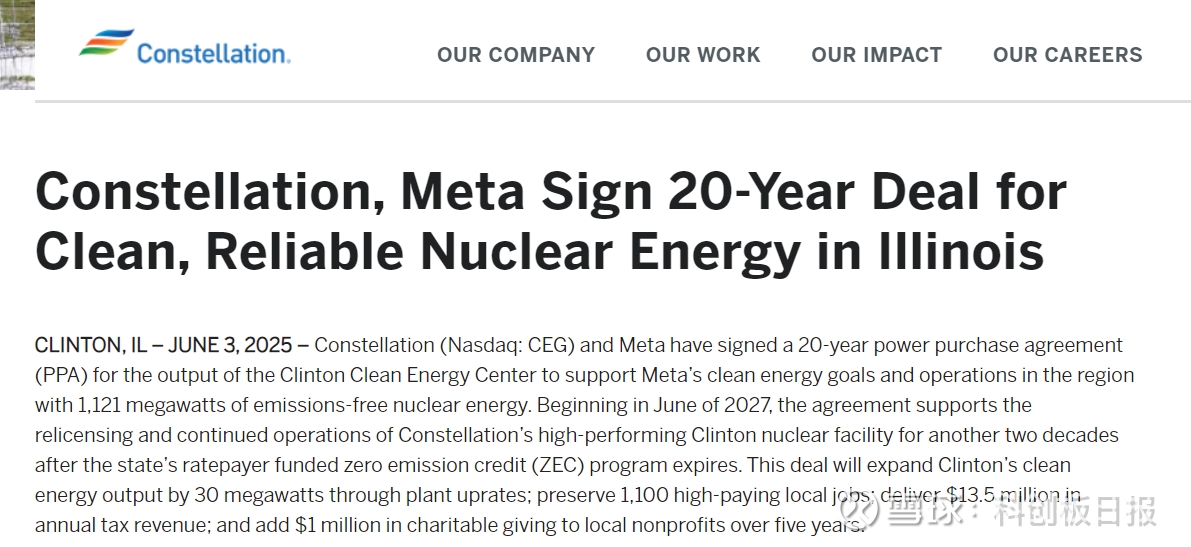The width and height of the screenshot is (1191, 547).
Task: Navigate to Our Careers
Action: point(1067,55)
